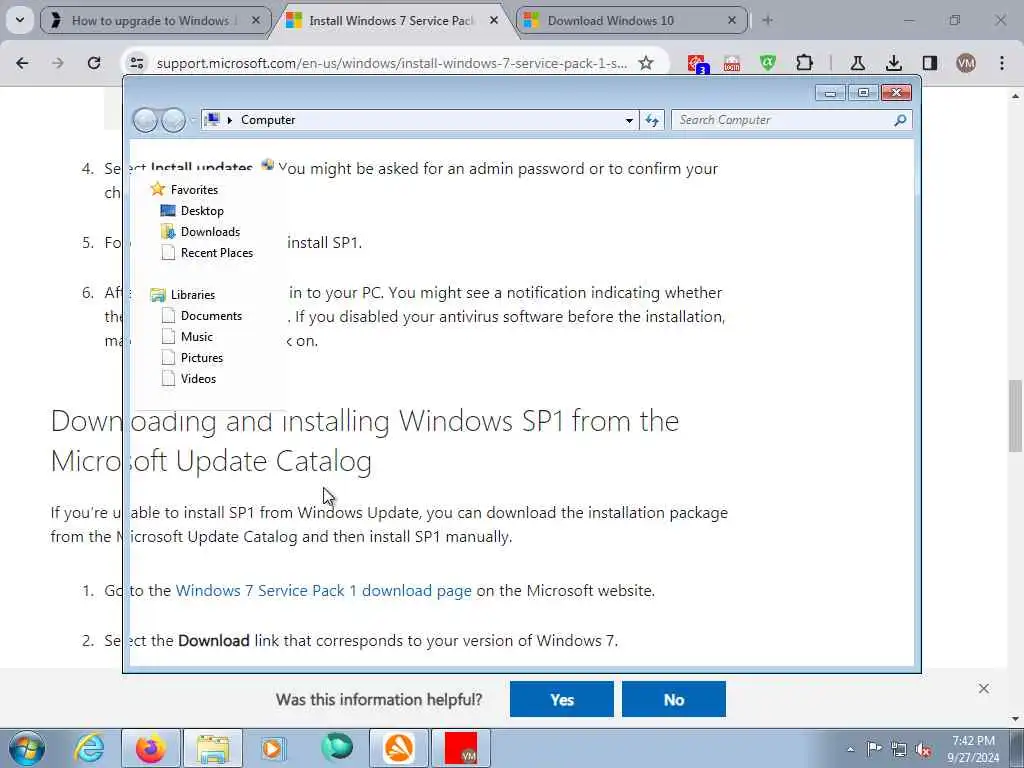This screenshot has height=768, width=1024.
Task: Open the orange Avast taskbar icon
Action: coord(399,748)
